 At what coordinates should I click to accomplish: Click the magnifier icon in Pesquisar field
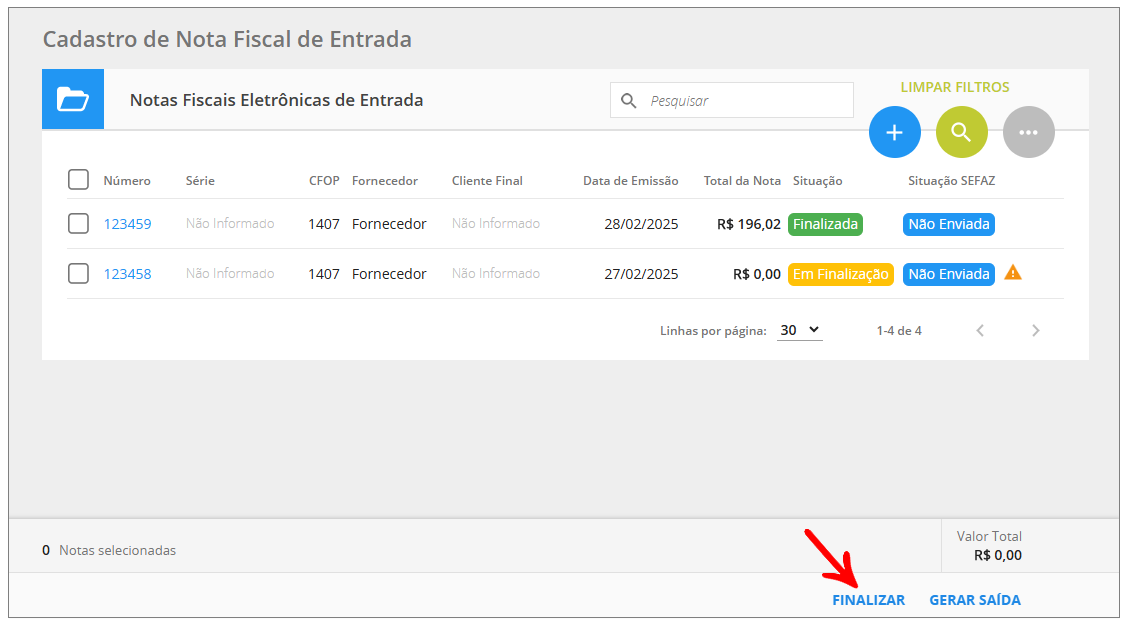pos(629,101)
